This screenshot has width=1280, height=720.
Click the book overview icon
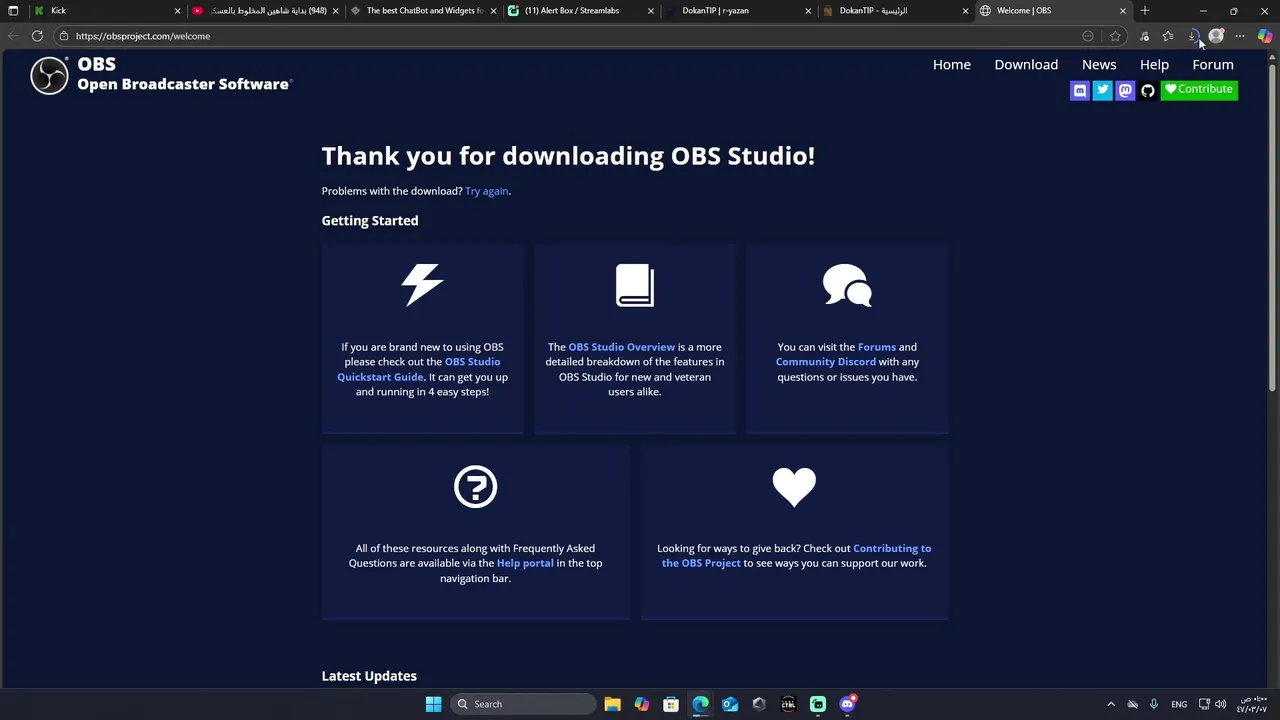pos(635,285)
